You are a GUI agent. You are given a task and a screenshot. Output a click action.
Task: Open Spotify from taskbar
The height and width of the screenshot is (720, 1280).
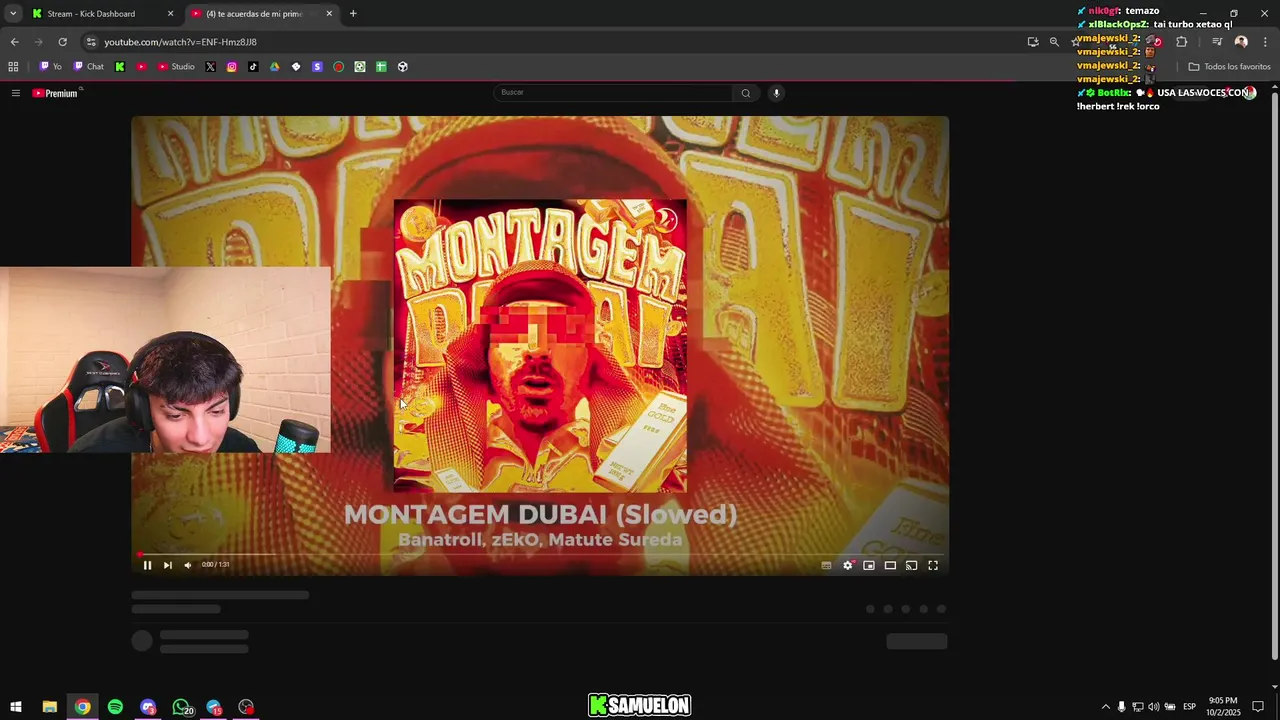pos(115,707)
